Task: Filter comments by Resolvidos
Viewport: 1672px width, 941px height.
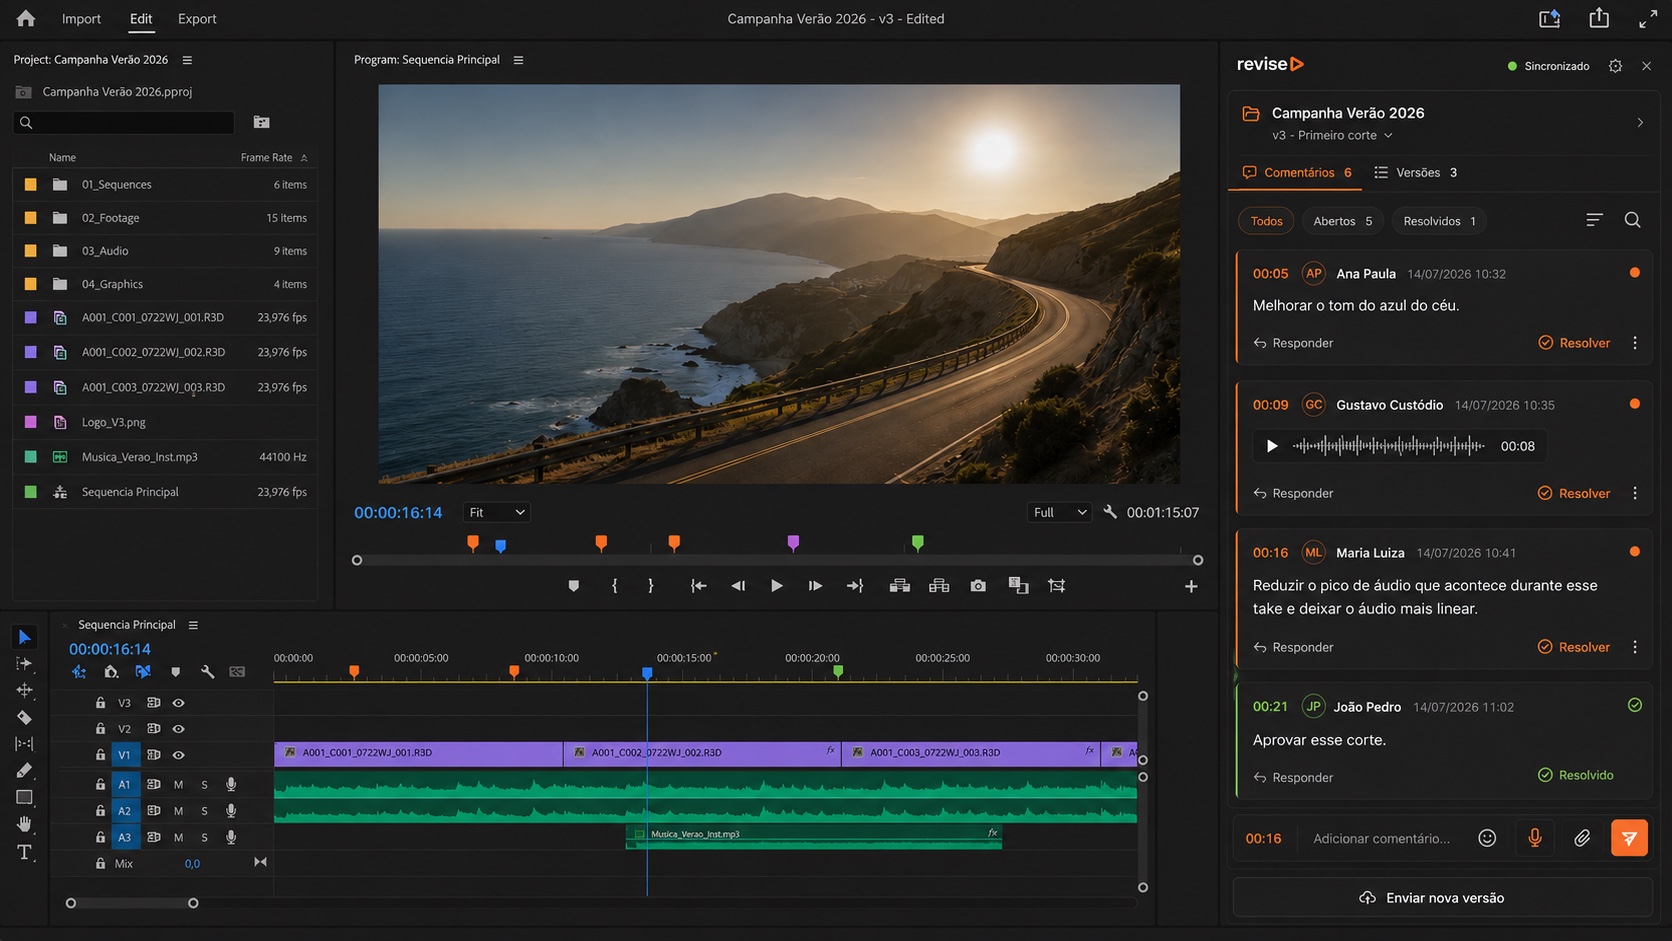Action: click(1439, 221)
